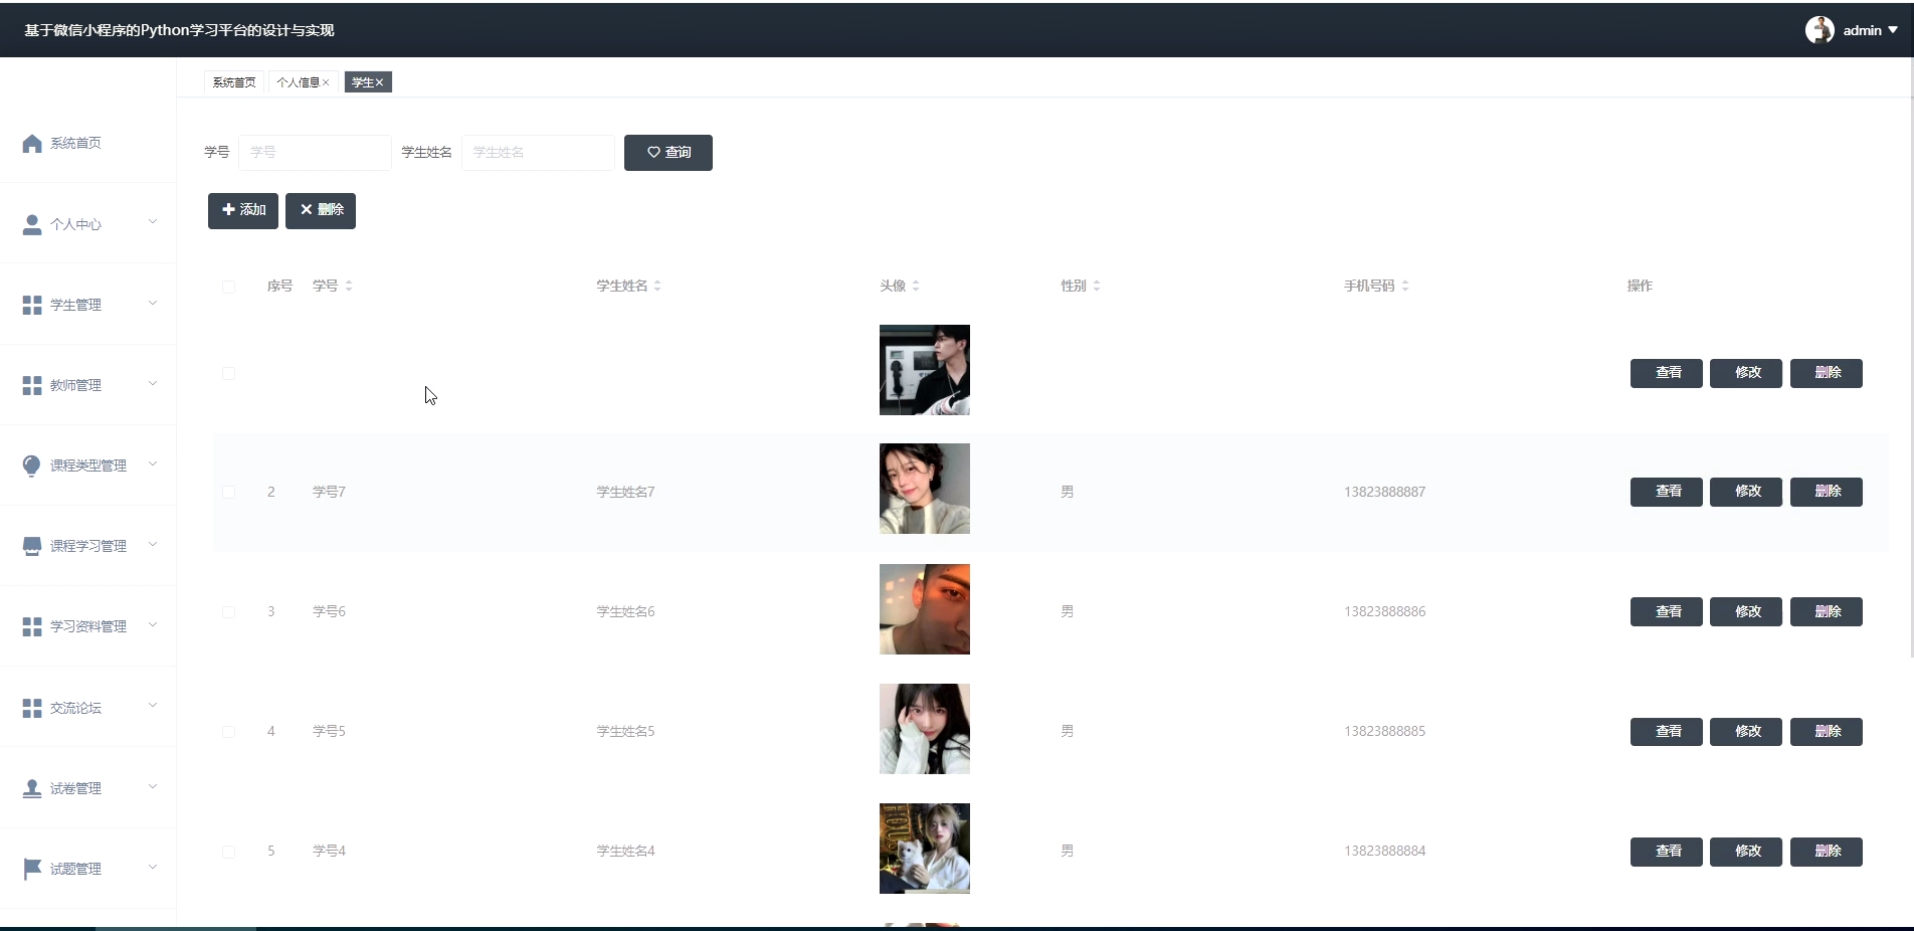Click the flag icon beside 试题管理
This screenshot has width=1914, height=931.
[x=32, y=868]
